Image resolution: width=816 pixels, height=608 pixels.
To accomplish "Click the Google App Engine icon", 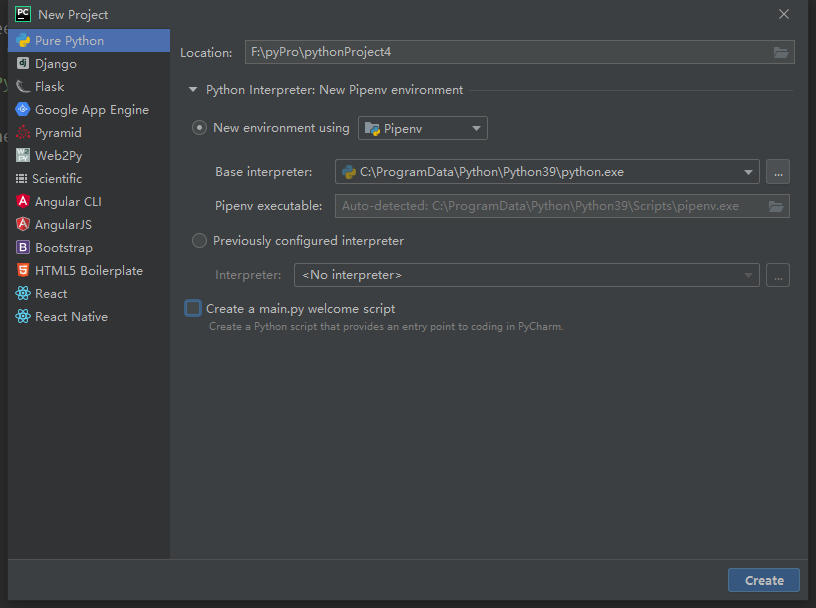I will tap(23, 109).
